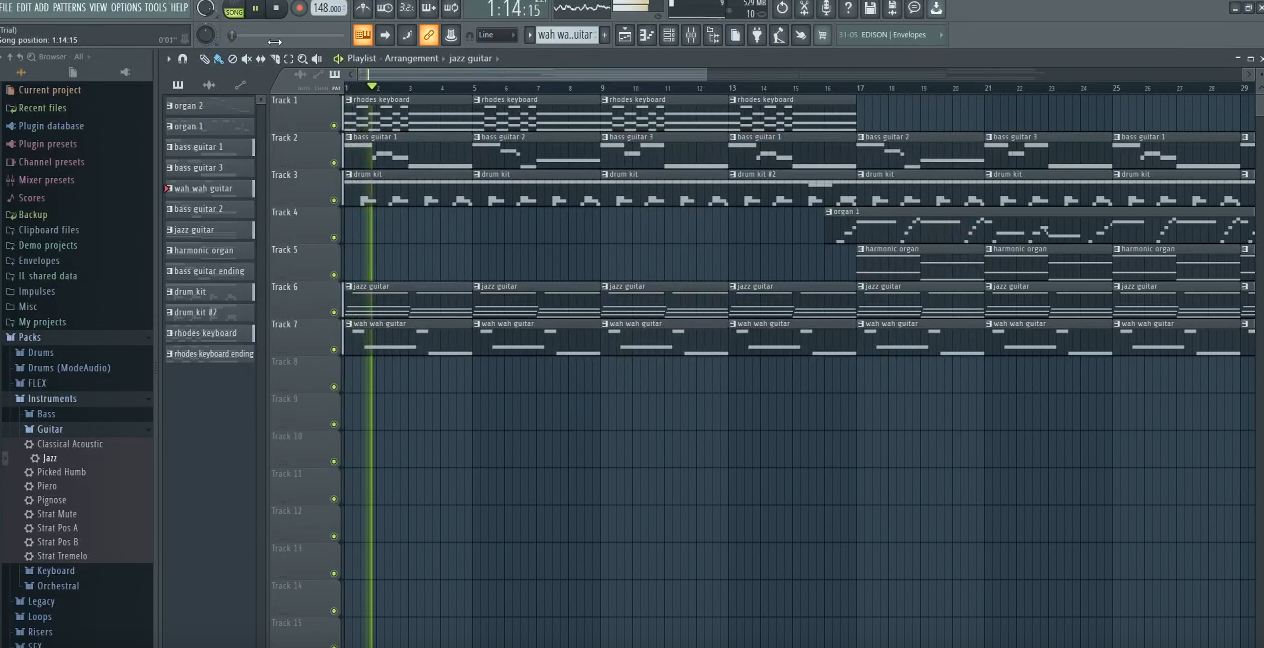Select the Paint brush tool in playlist
1264x648 pixels.
coord(219,59)
